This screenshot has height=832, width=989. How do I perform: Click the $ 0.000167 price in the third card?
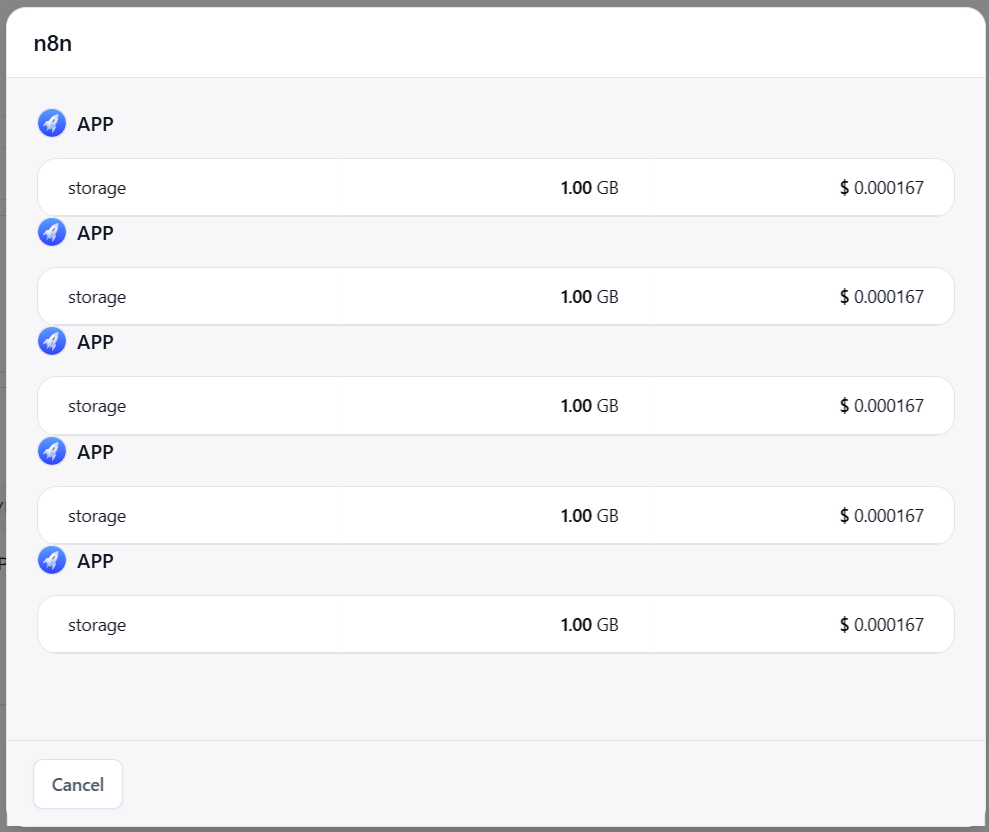[882, 406]
